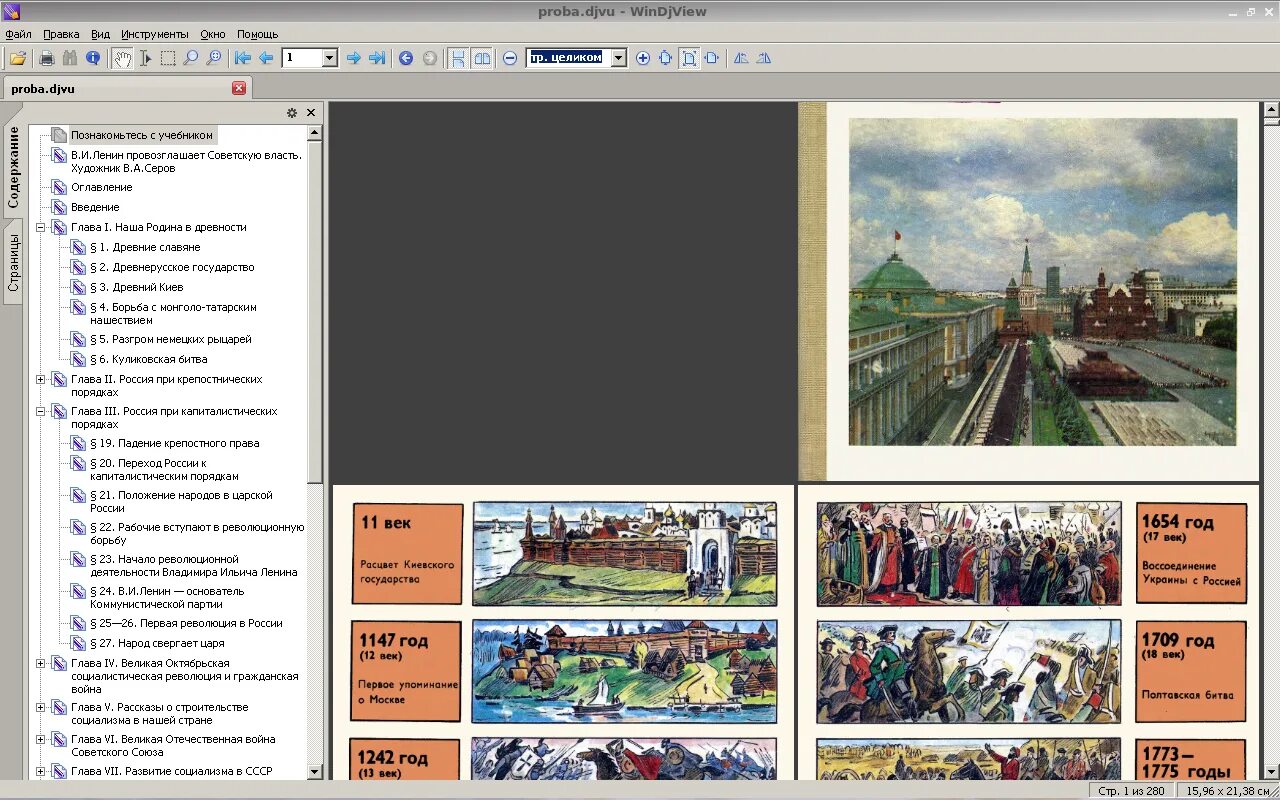
Task: Go to § 6. Куликовская битва
Action: pos(149,359)
